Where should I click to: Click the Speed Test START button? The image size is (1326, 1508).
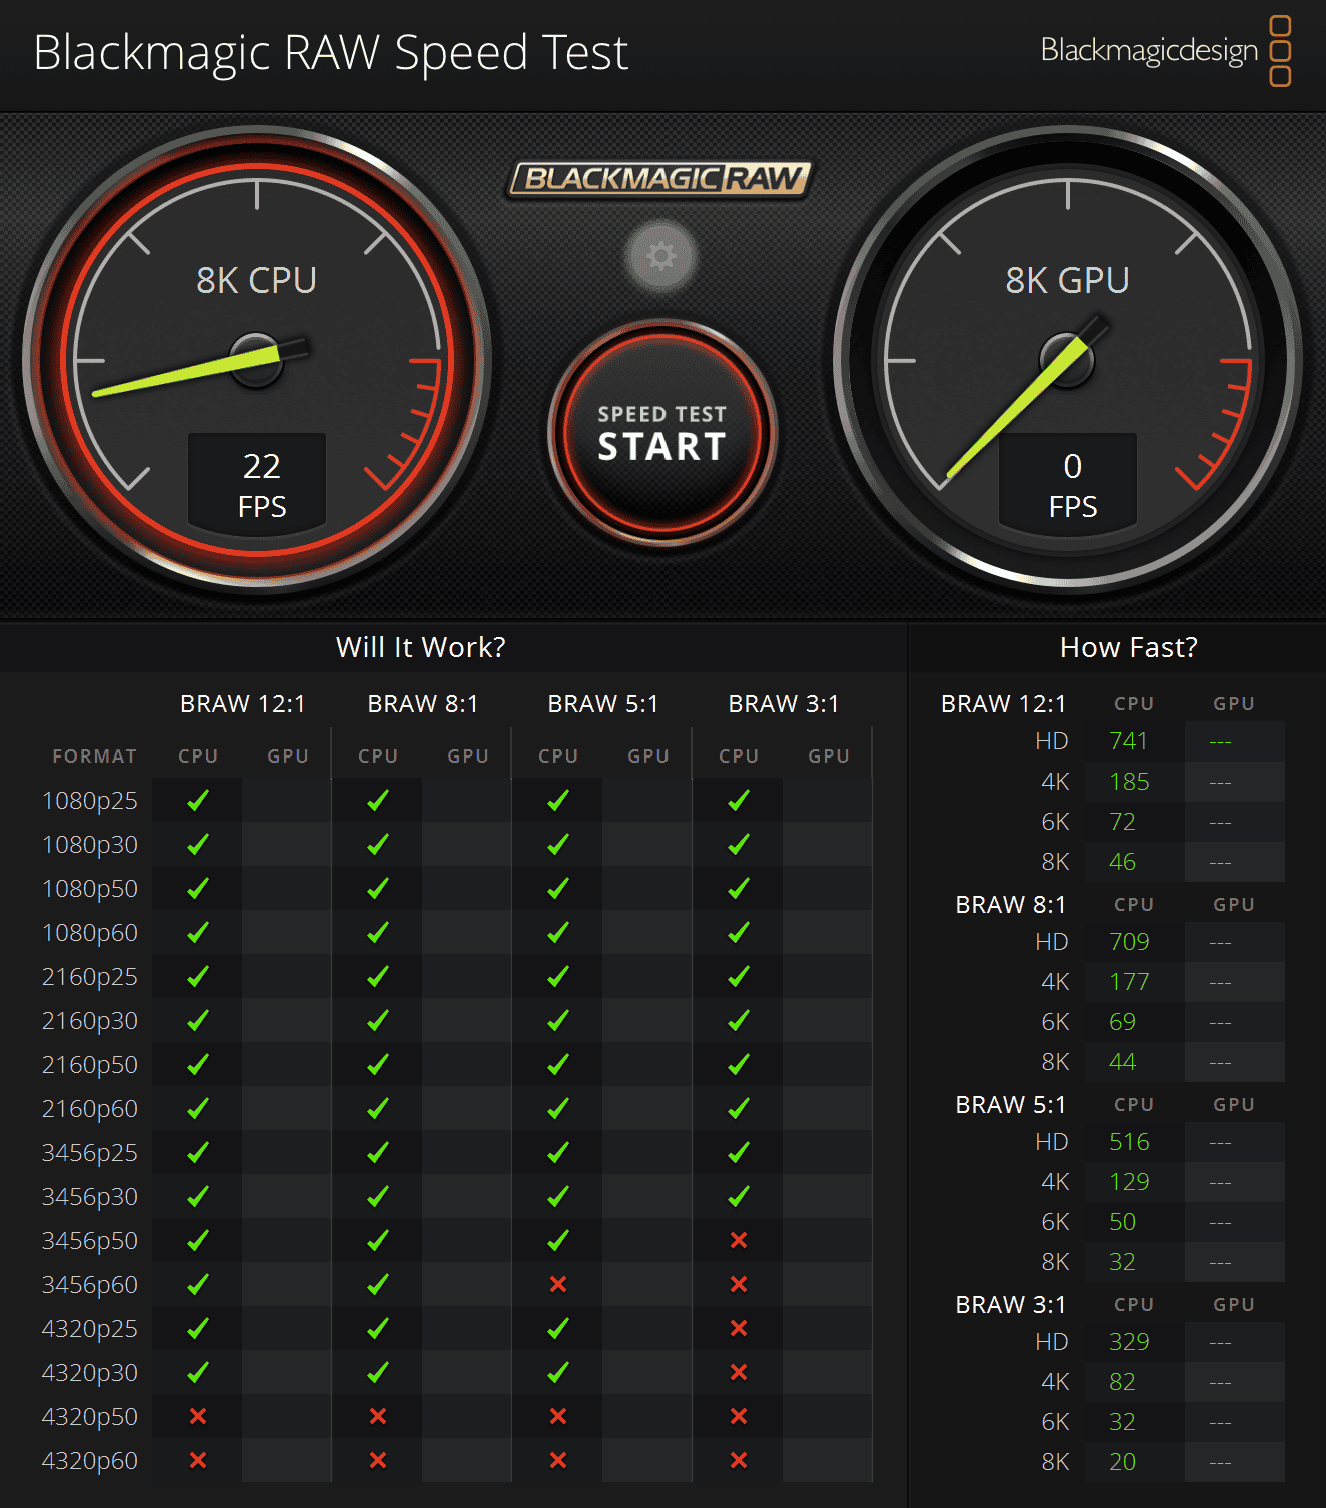point(662,434)
